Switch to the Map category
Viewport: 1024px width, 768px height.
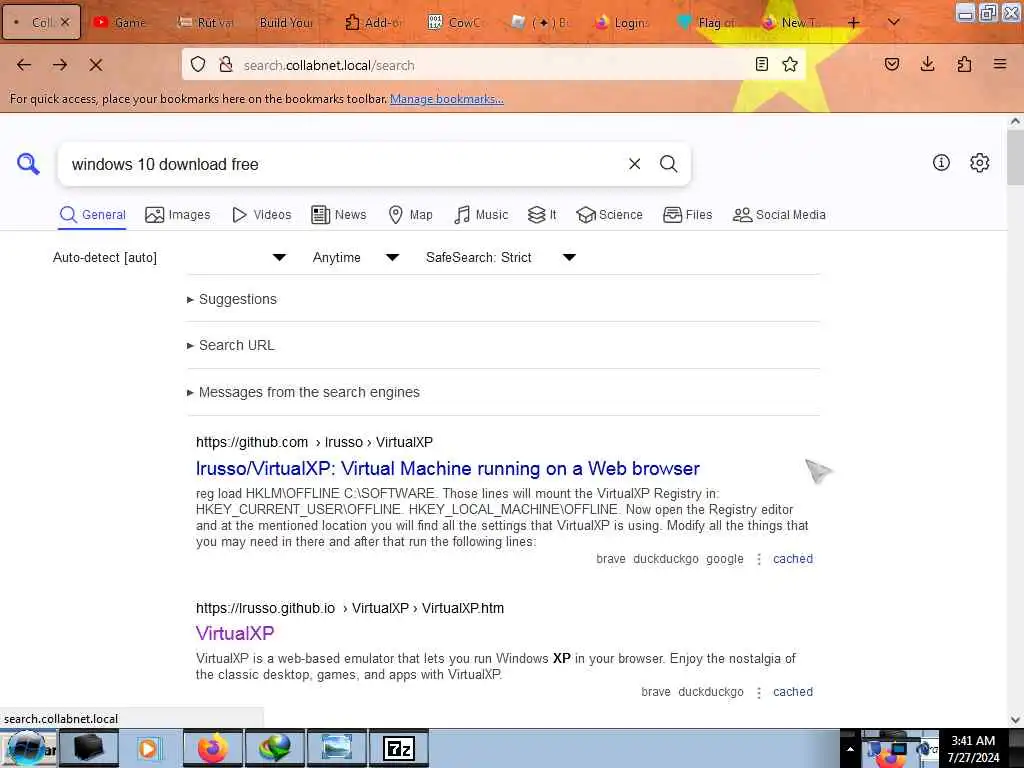pyautogui.click(x=410, y=215)
